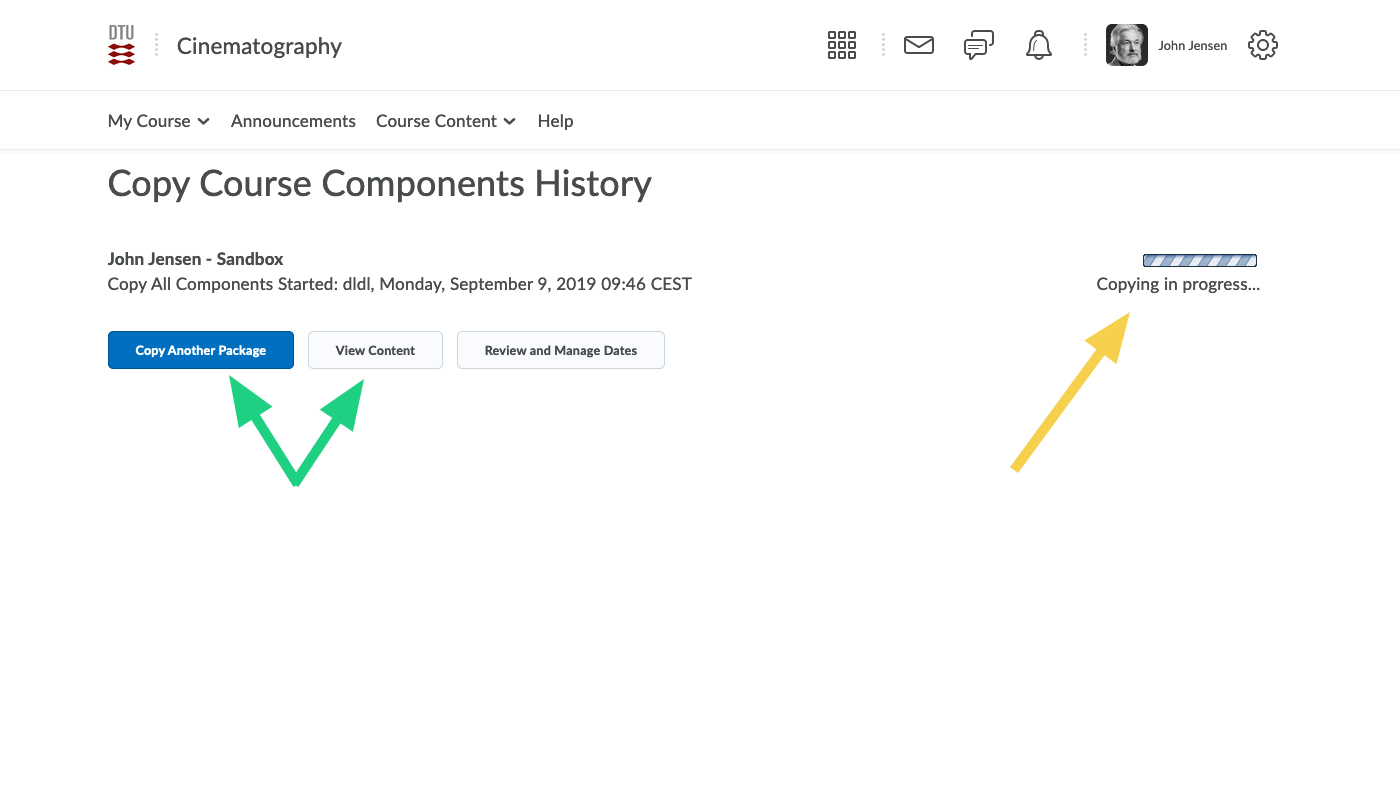Click the Copying in progress status text

coord(1178,284)
